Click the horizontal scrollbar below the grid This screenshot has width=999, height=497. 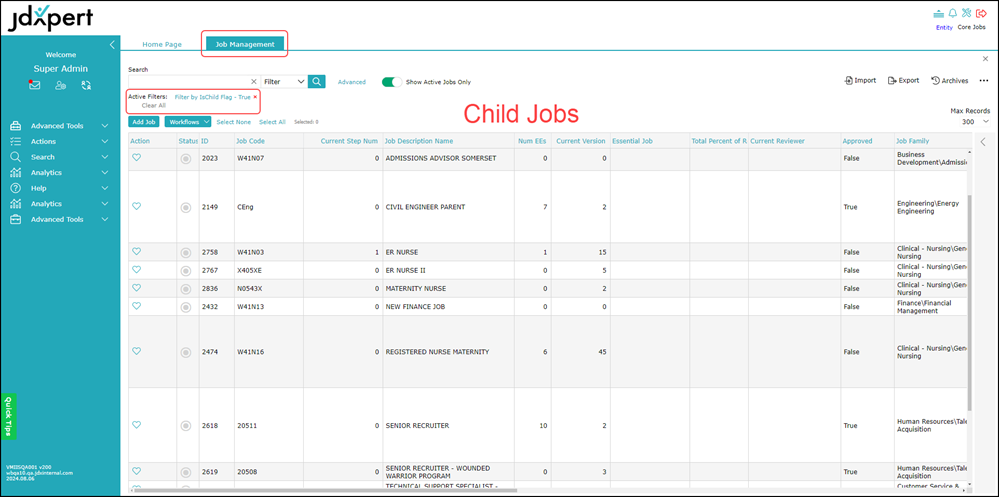point(326,491)
